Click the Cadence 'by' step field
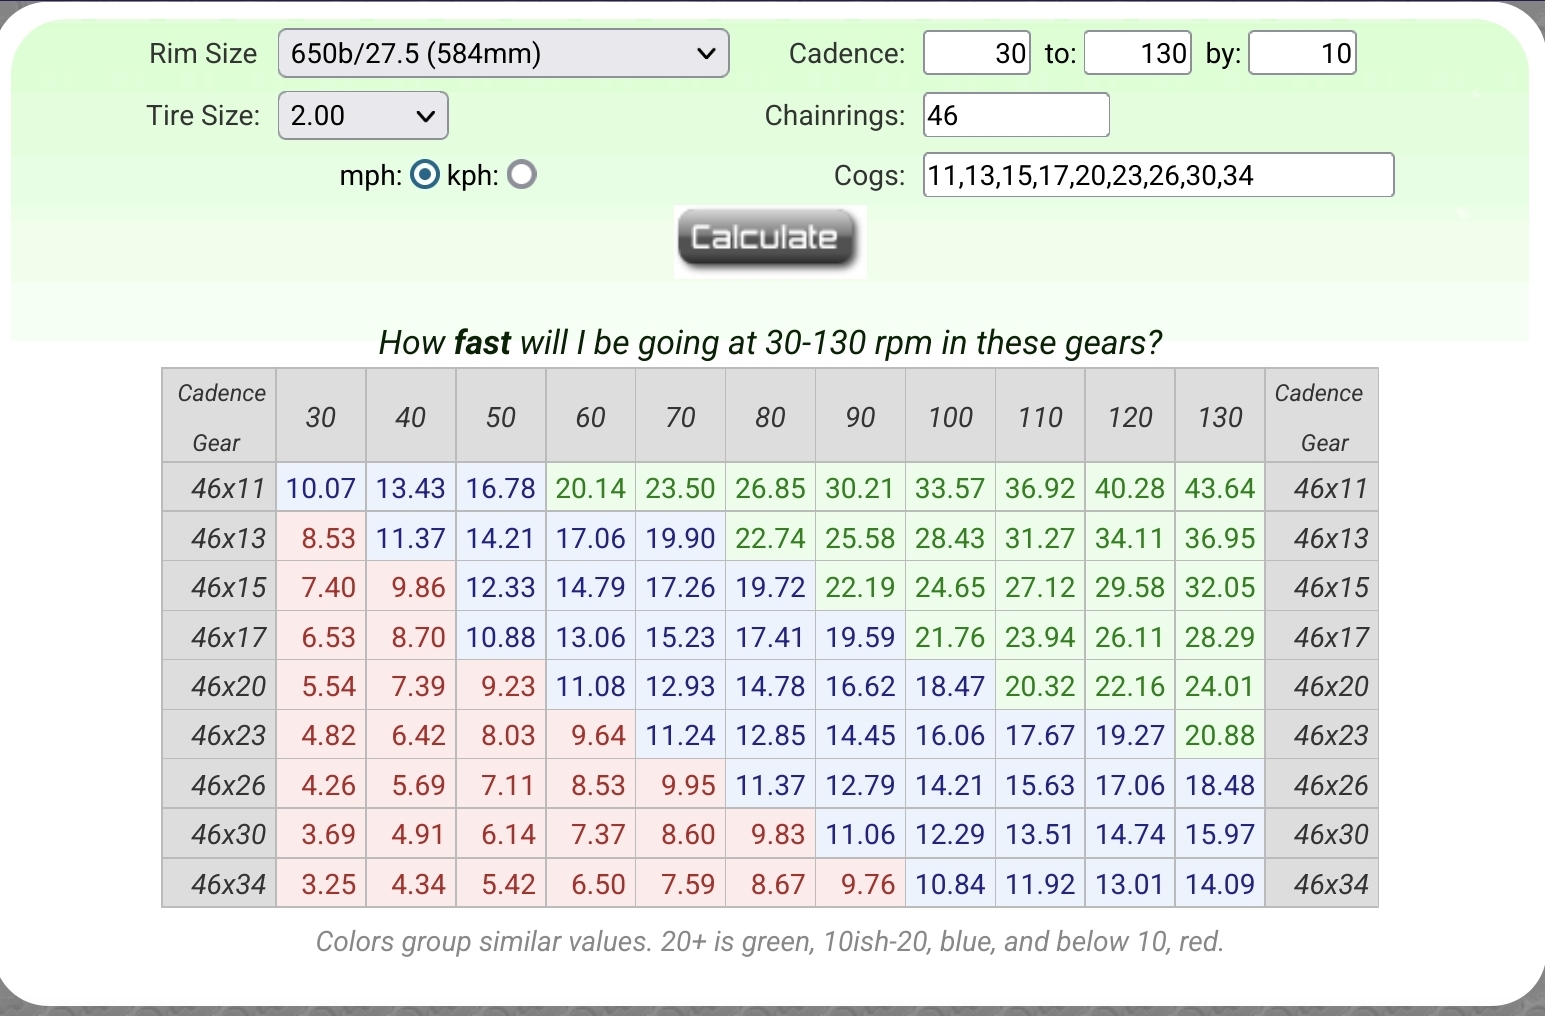The width and height of the screenshot is (1545, 1016). coord(1302,53)
